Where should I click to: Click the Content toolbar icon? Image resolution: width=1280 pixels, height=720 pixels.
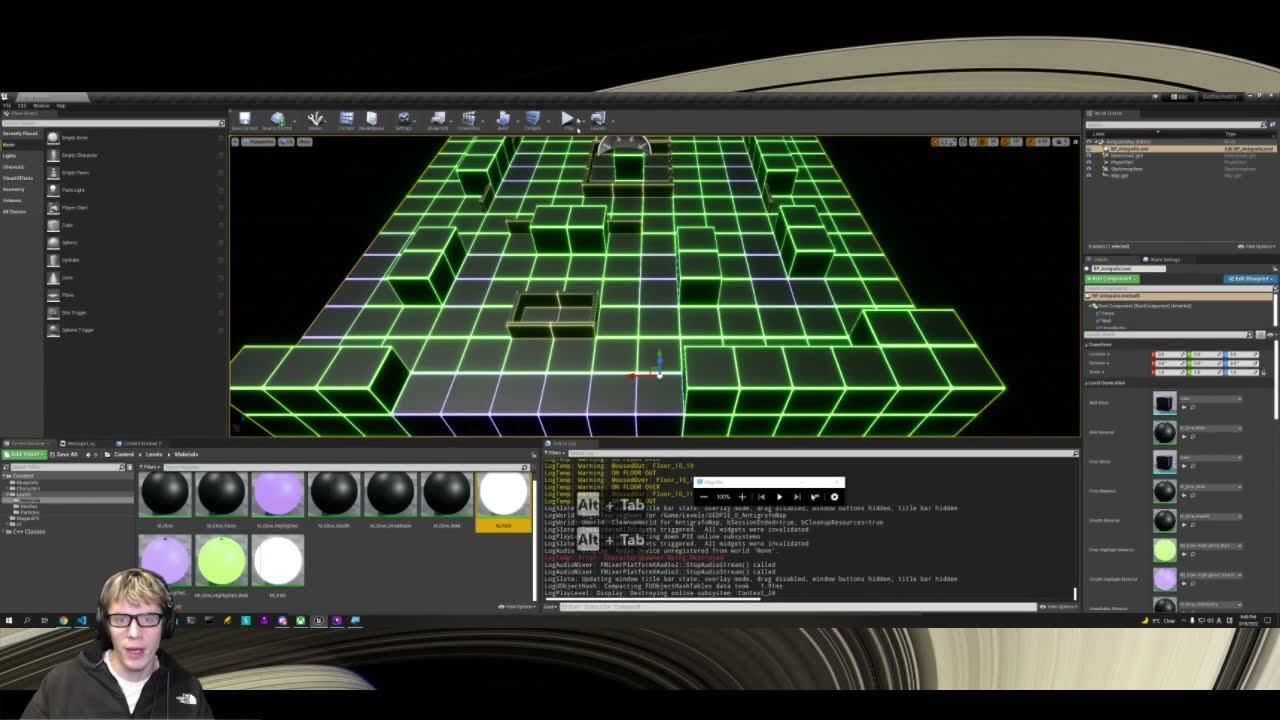(346, 120)
